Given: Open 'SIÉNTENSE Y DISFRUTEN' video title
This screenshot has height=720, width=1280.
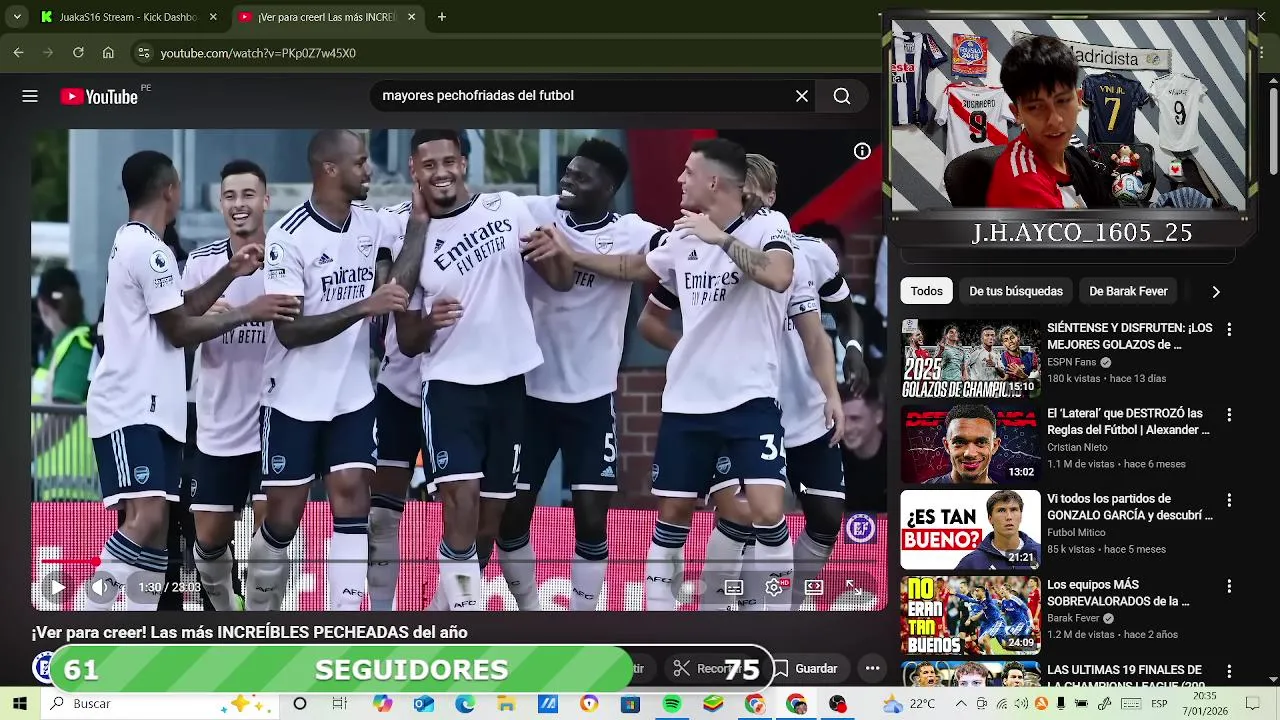Looking at the screenshot, I should pos(1130,336).
